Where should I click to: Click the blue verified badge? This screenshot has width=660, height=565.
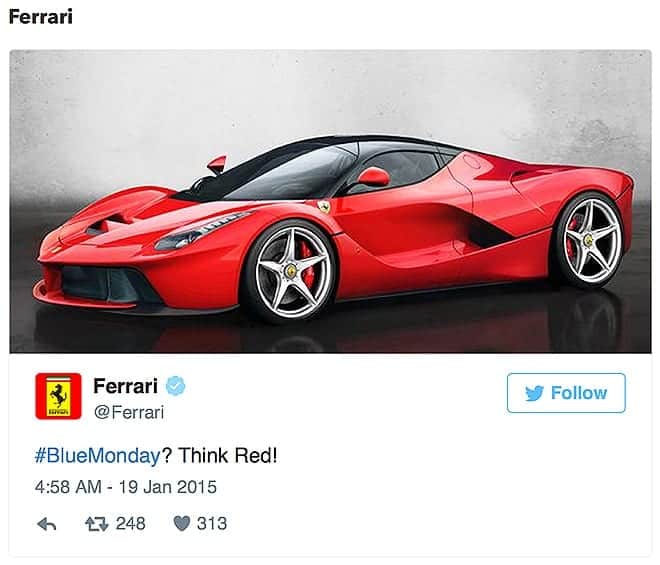click(x=175, y=386)
